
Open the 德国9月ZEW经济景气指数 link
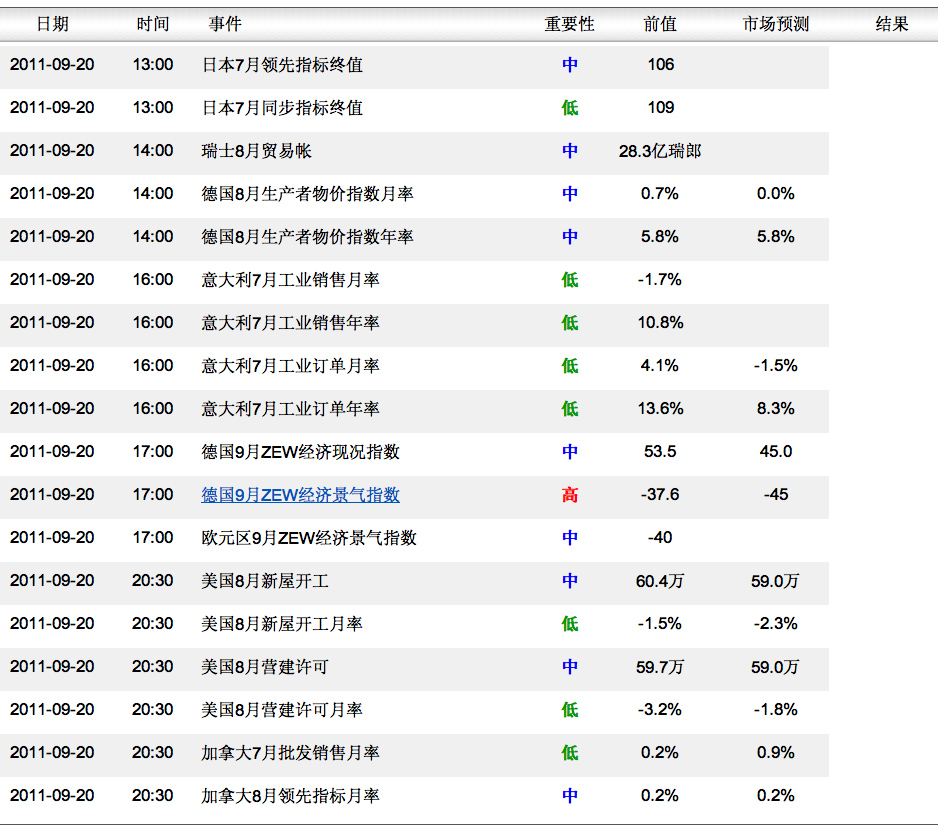[x=300, y=495]
